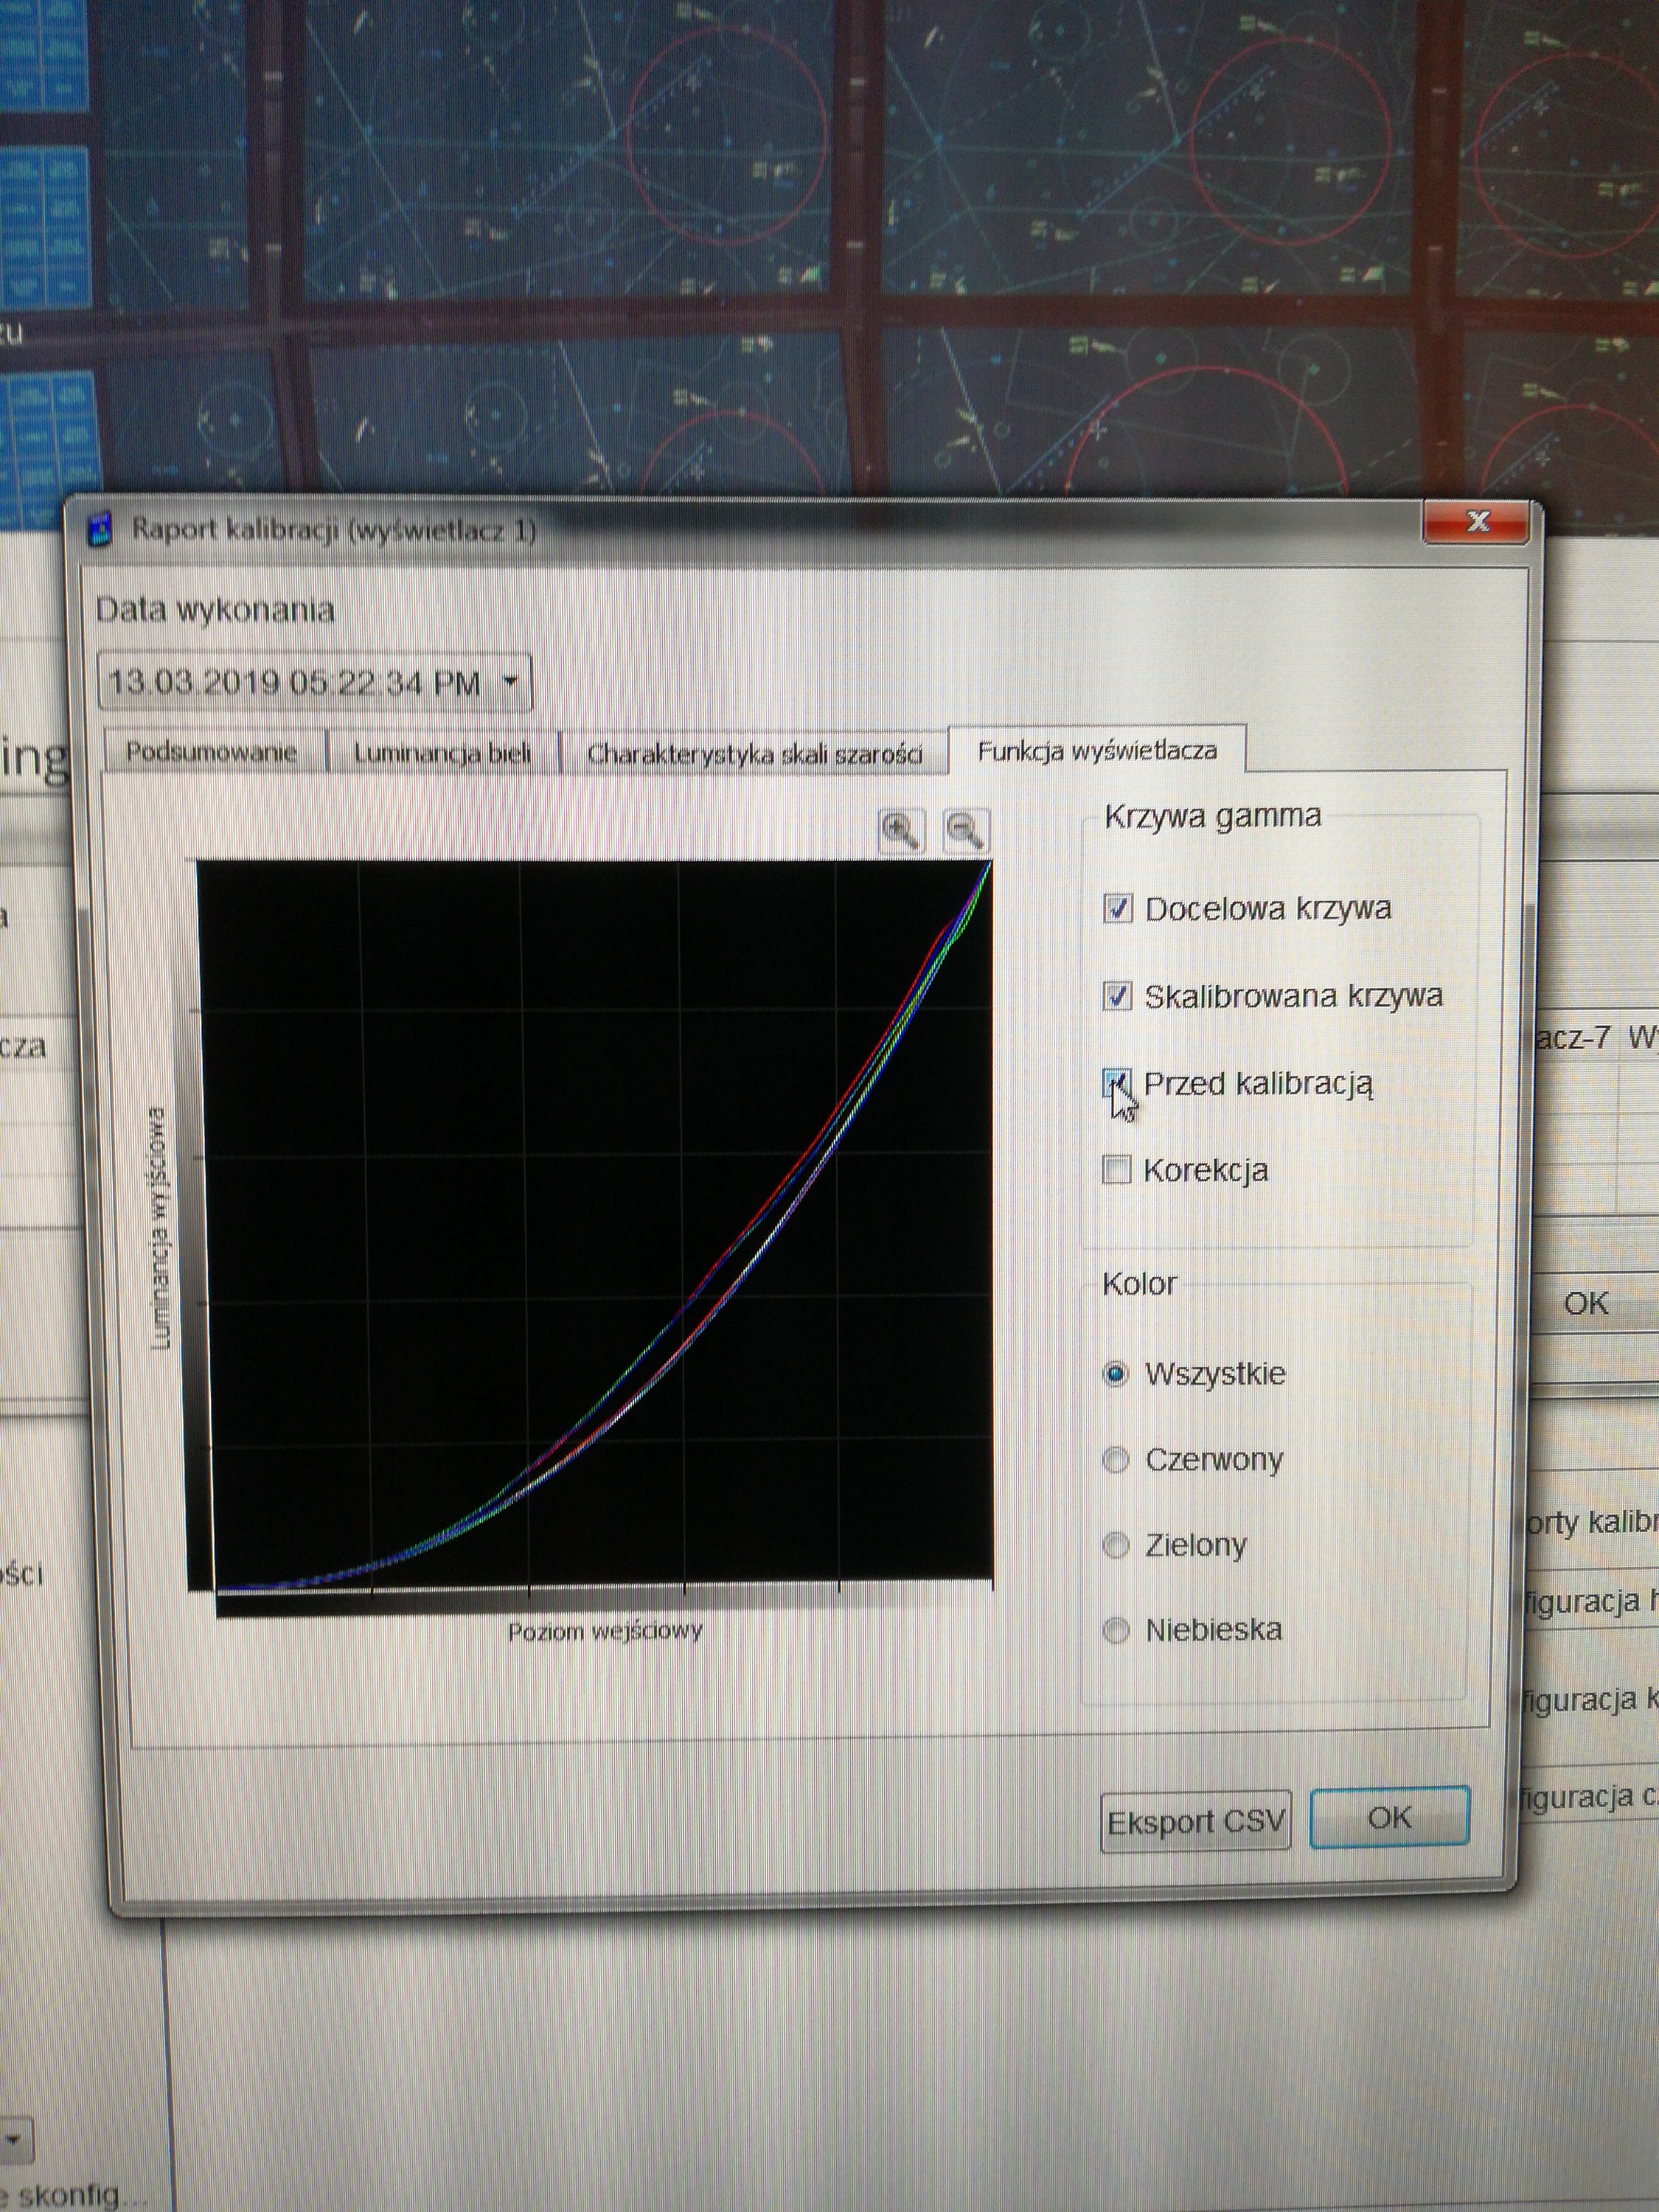Select the Wszystkie color radio button
Image resolution: width=1659 pixels, height=2212 pixels.
pos(1116,1373)
